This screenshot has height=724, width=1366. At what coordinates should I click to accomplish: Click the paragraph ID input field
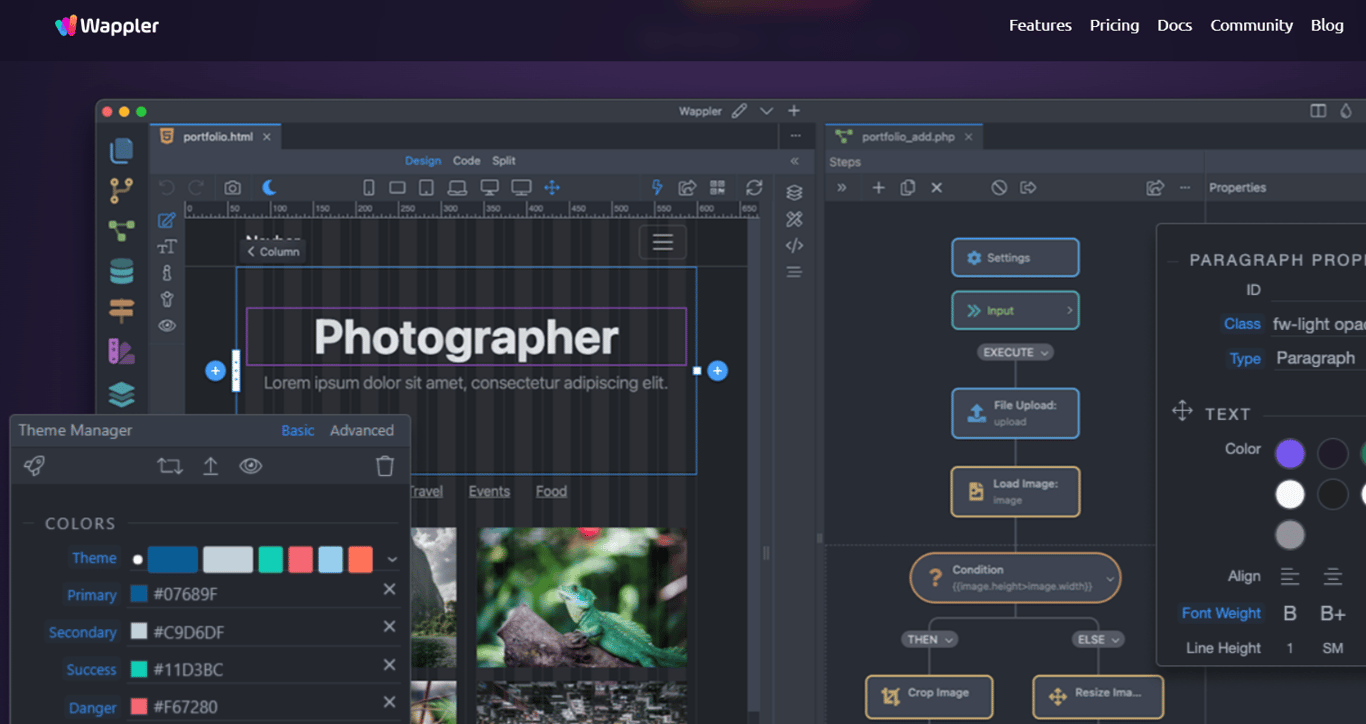1318,290
